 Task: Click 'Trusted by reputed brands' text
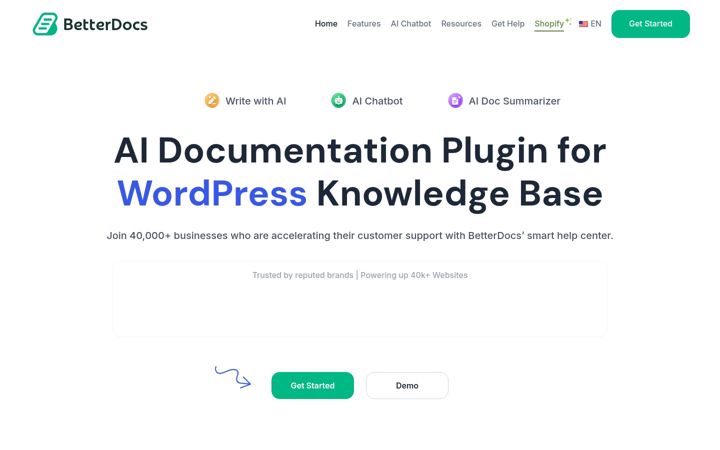click(303, 275)
